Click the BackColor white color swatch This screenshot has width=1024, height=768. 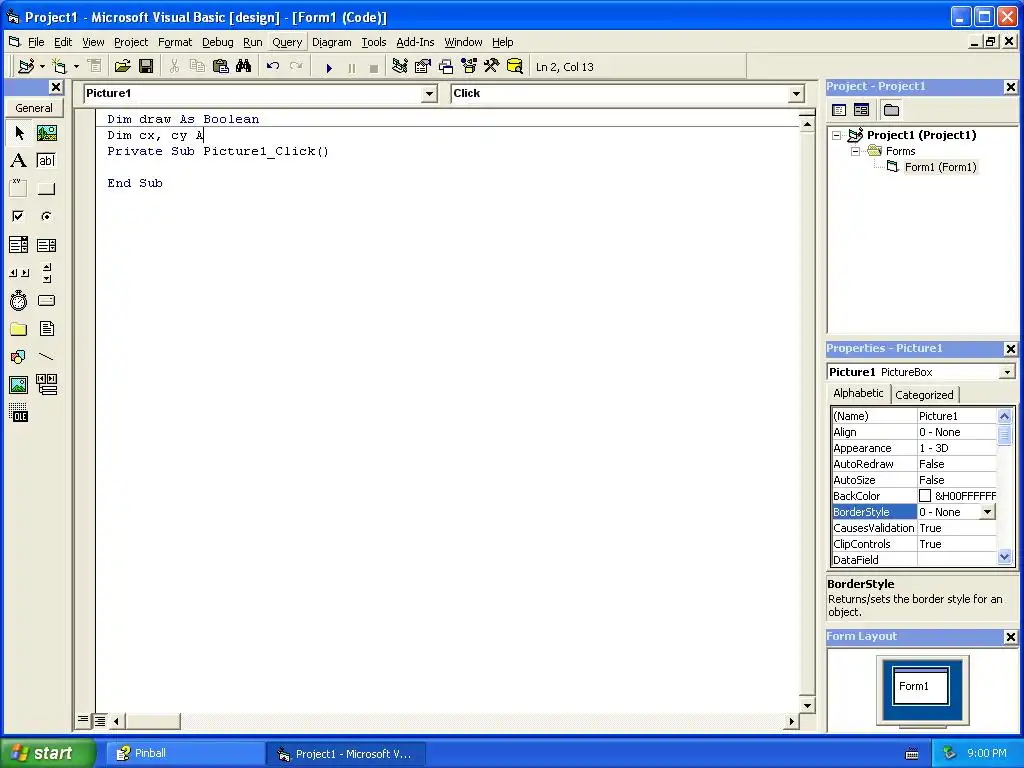pos(925,496)
